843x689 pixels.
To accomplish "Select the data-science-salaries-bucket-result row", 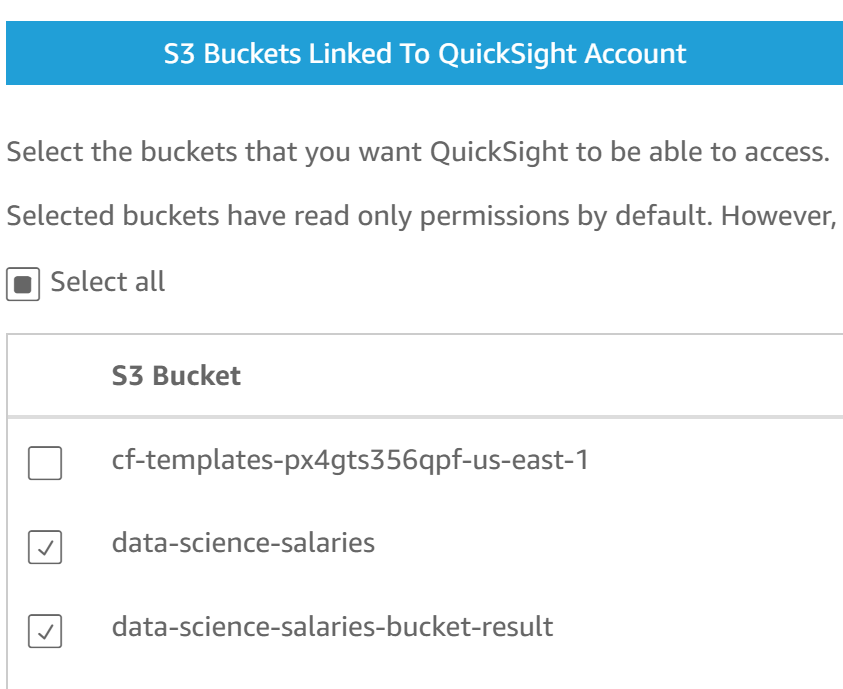I will (331, 627).
